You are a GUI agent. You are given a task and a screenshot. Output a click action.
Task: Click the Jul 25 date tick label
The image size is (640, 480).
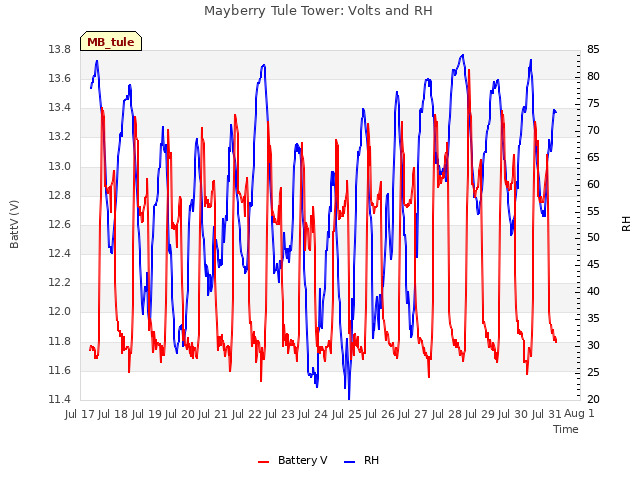coord(347,414)
